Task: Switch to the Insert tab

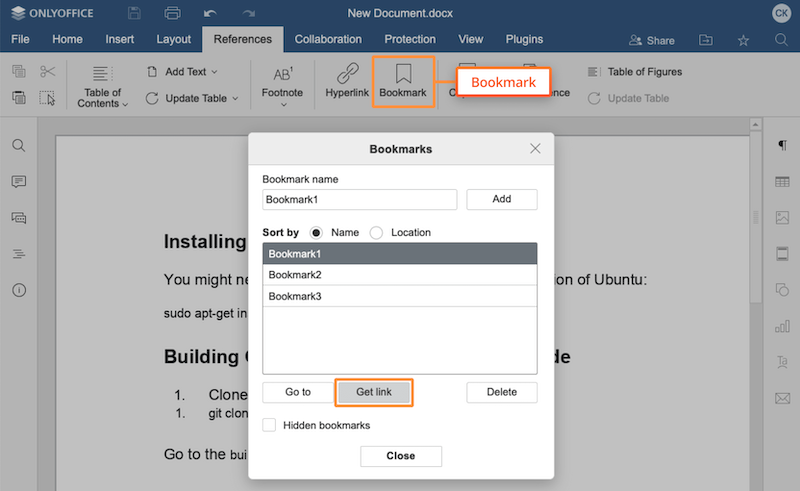Action: (x=119, y=40)
